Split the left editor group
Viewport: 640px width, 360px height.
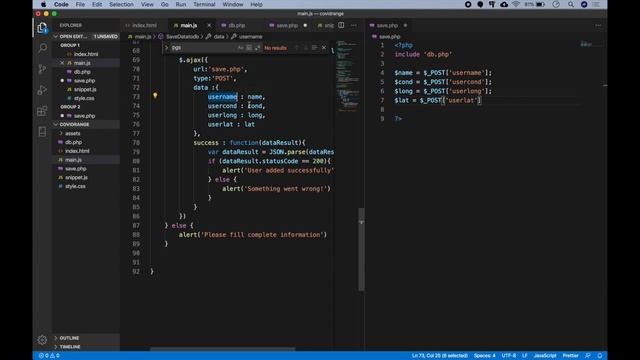[341, 25]
